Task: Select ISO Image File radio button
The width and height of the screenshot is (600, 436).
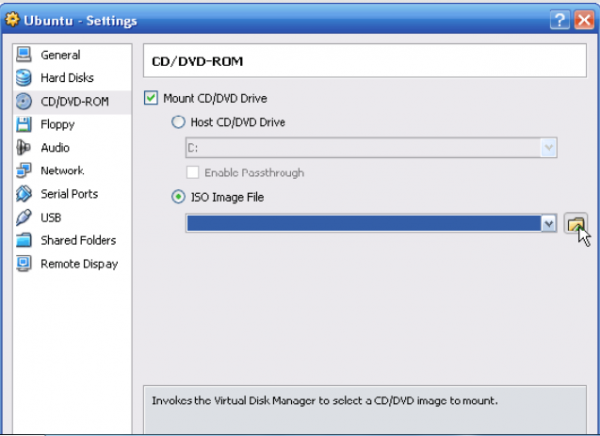Action: point(179,197)
